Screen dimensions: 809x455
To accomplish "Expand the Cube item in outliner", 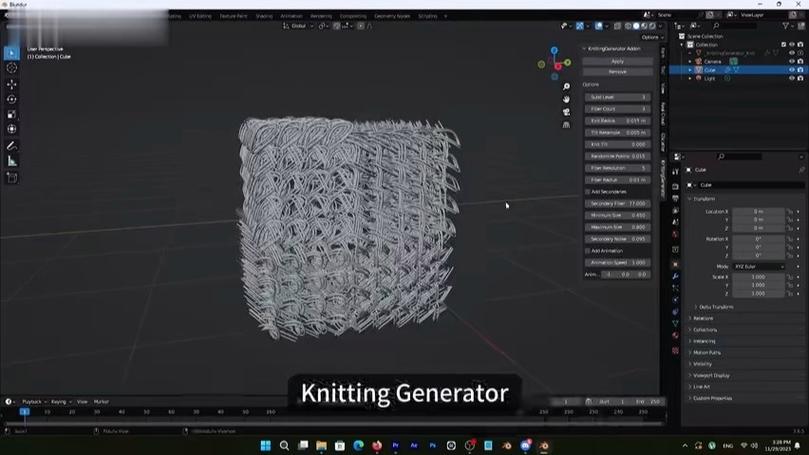I will [x=690, y=70].
